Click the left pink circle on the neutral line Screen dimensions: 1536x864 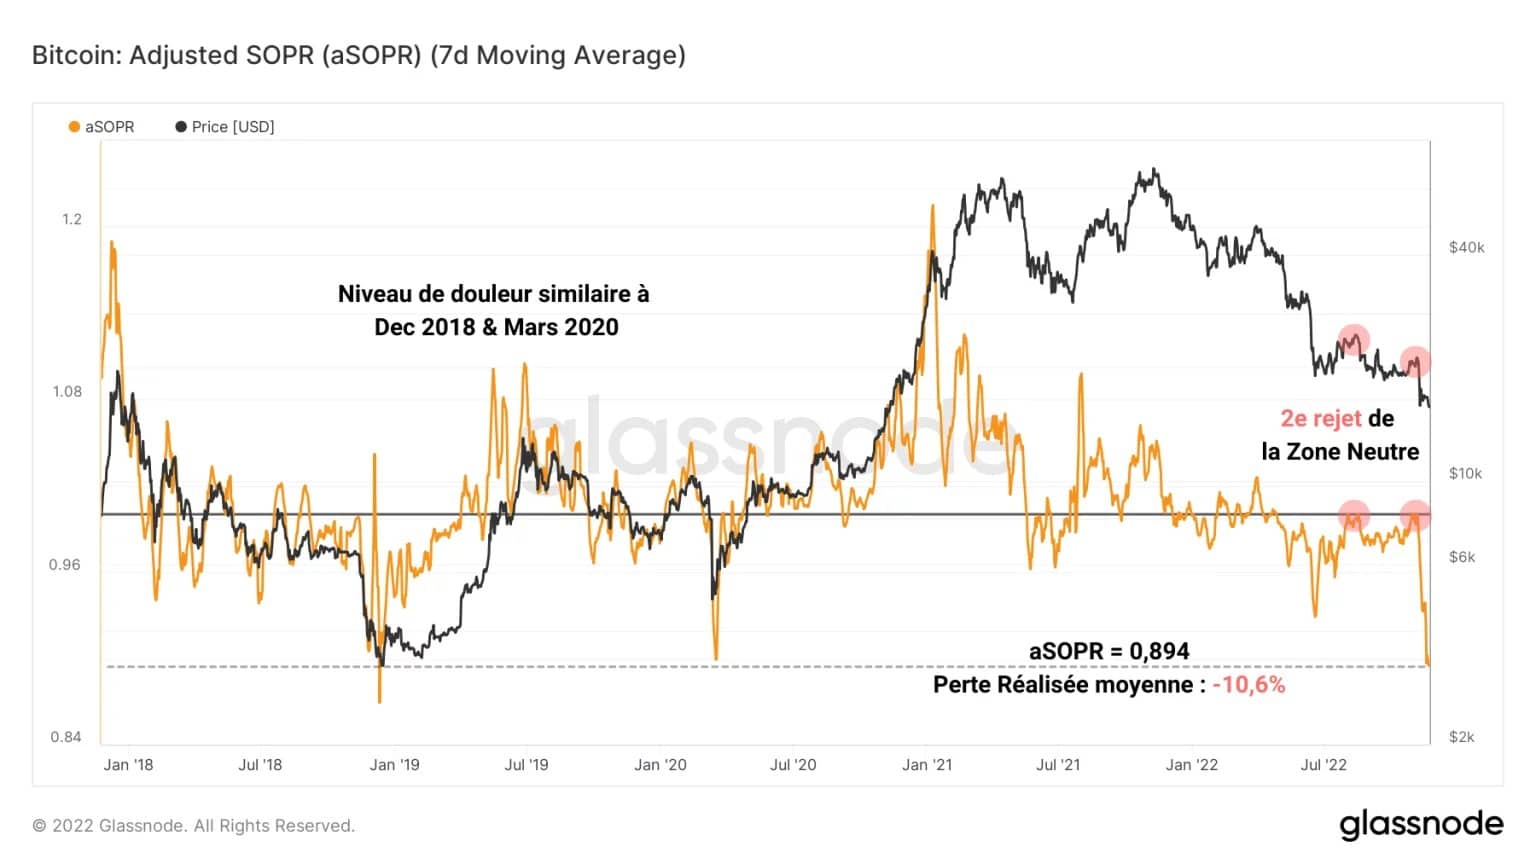(x=1353, y=516)
